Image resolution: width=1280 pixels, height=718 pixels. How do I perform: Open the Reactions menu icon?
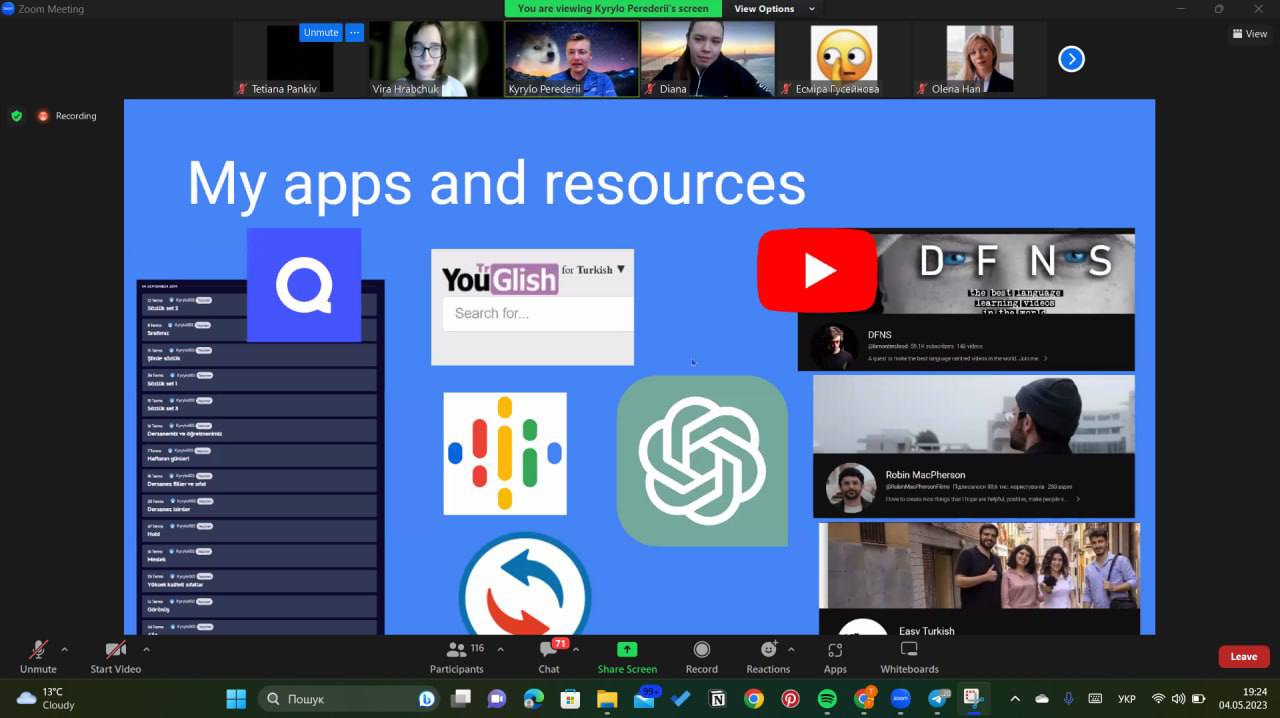tap(768, 650)
